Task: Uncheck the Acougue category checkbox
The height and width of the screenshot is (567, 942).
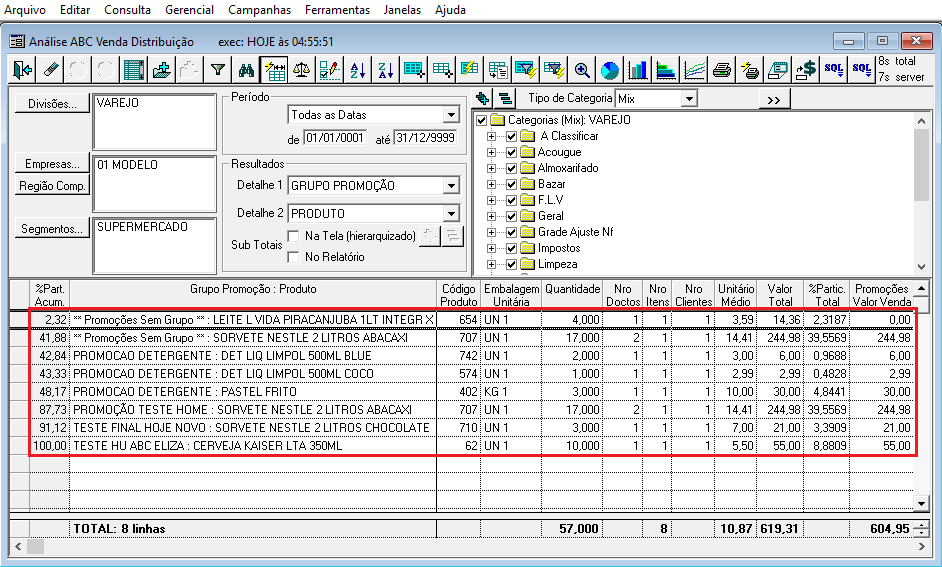Action: [511, 153]
